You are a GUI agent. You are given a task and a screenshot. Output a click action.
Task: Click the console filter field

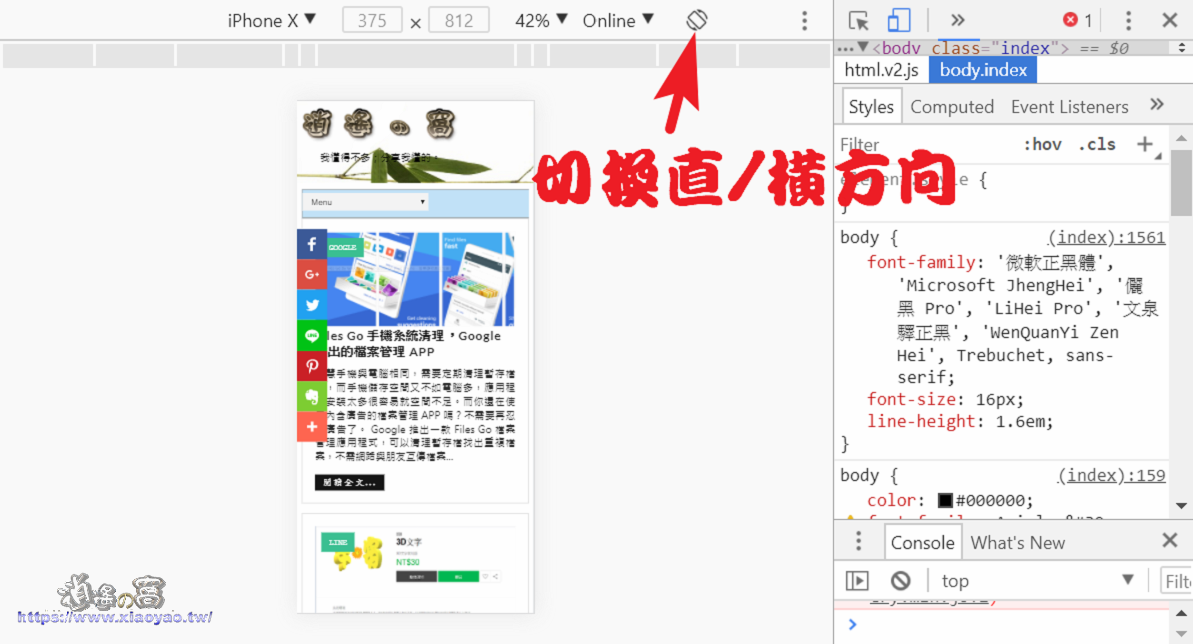click(1176, 582)
